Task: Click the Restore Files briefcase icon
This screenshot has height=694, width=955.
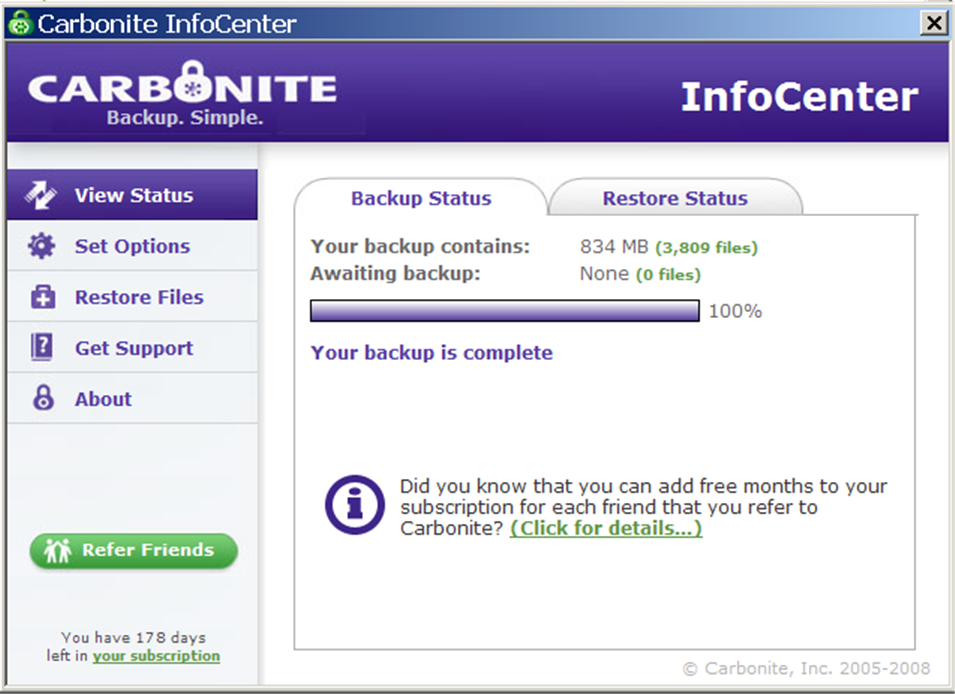Action: pyautogui.click(x=42, y=297)
